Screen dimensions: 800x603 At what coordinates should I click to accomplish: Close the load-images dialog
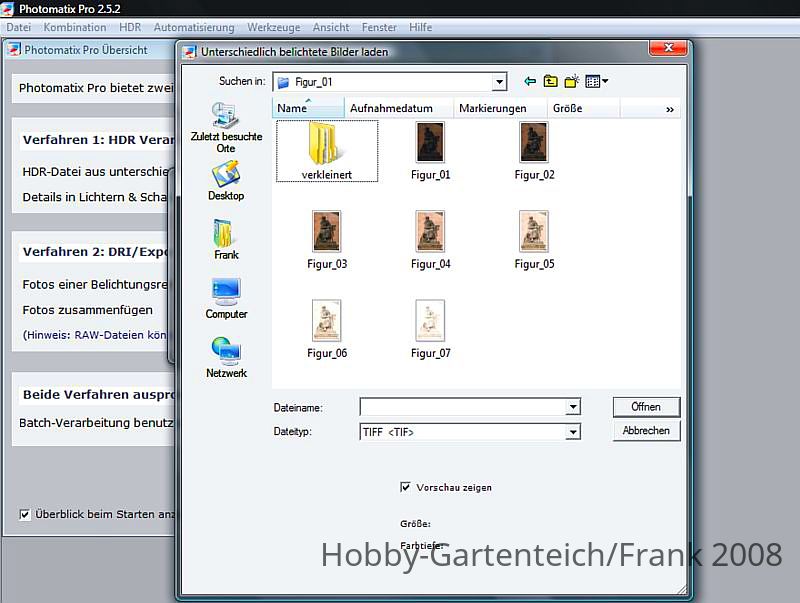[x=668, y=48]
